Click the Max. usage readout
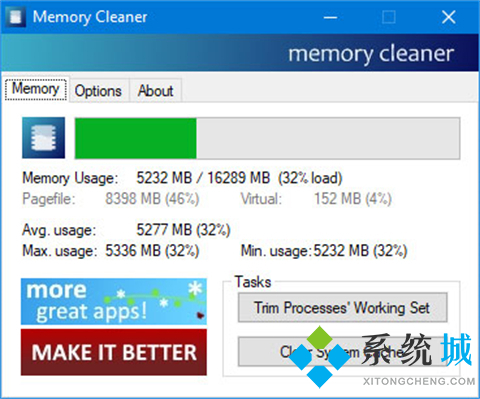This screenshot has height=399, width=480. [x=152, y=251]
